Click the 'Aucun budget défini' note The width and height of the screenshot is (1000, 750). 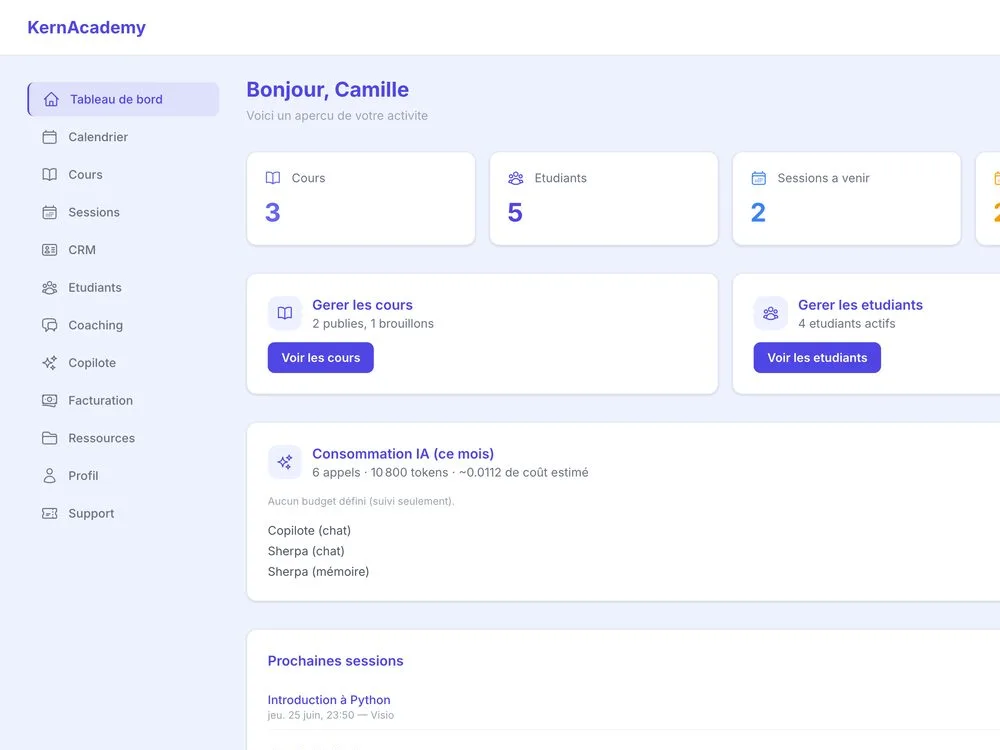[x=361, y=501]
